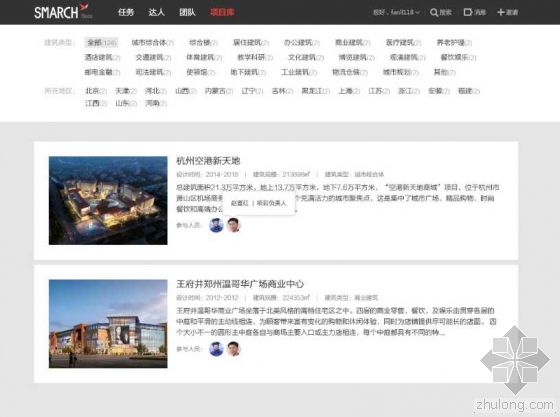This screenshot has width=560, height=417.
Task: Expand the user account dropdown
Action: coord(396,12)
